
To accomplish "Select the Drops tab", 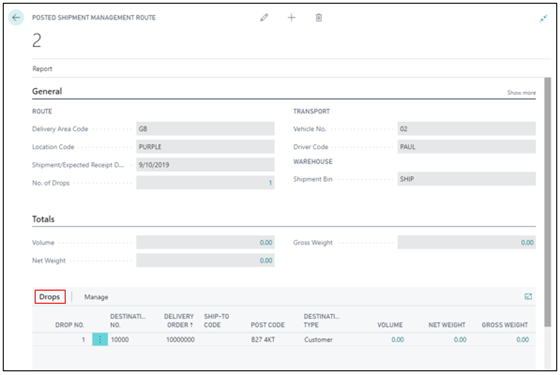I will 50,297.
